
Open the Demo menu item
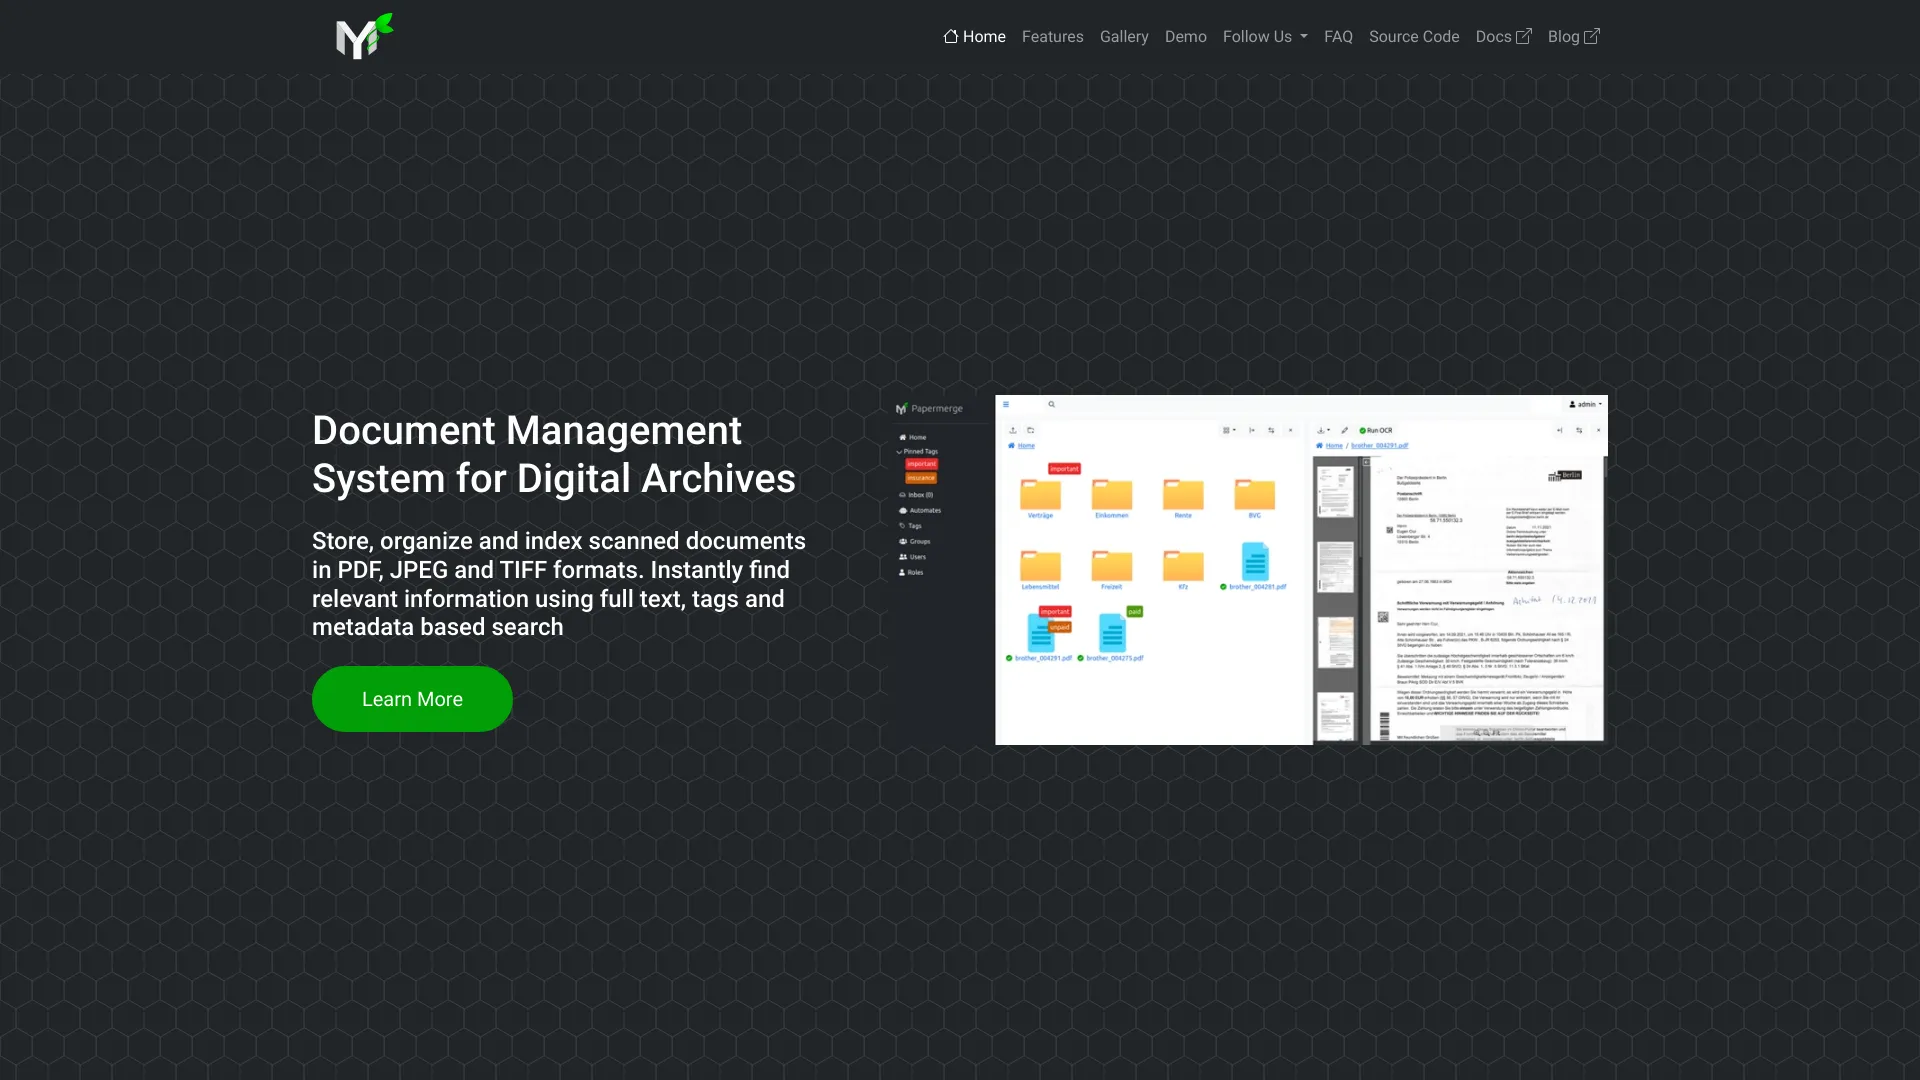click(x=1186, y=36)
